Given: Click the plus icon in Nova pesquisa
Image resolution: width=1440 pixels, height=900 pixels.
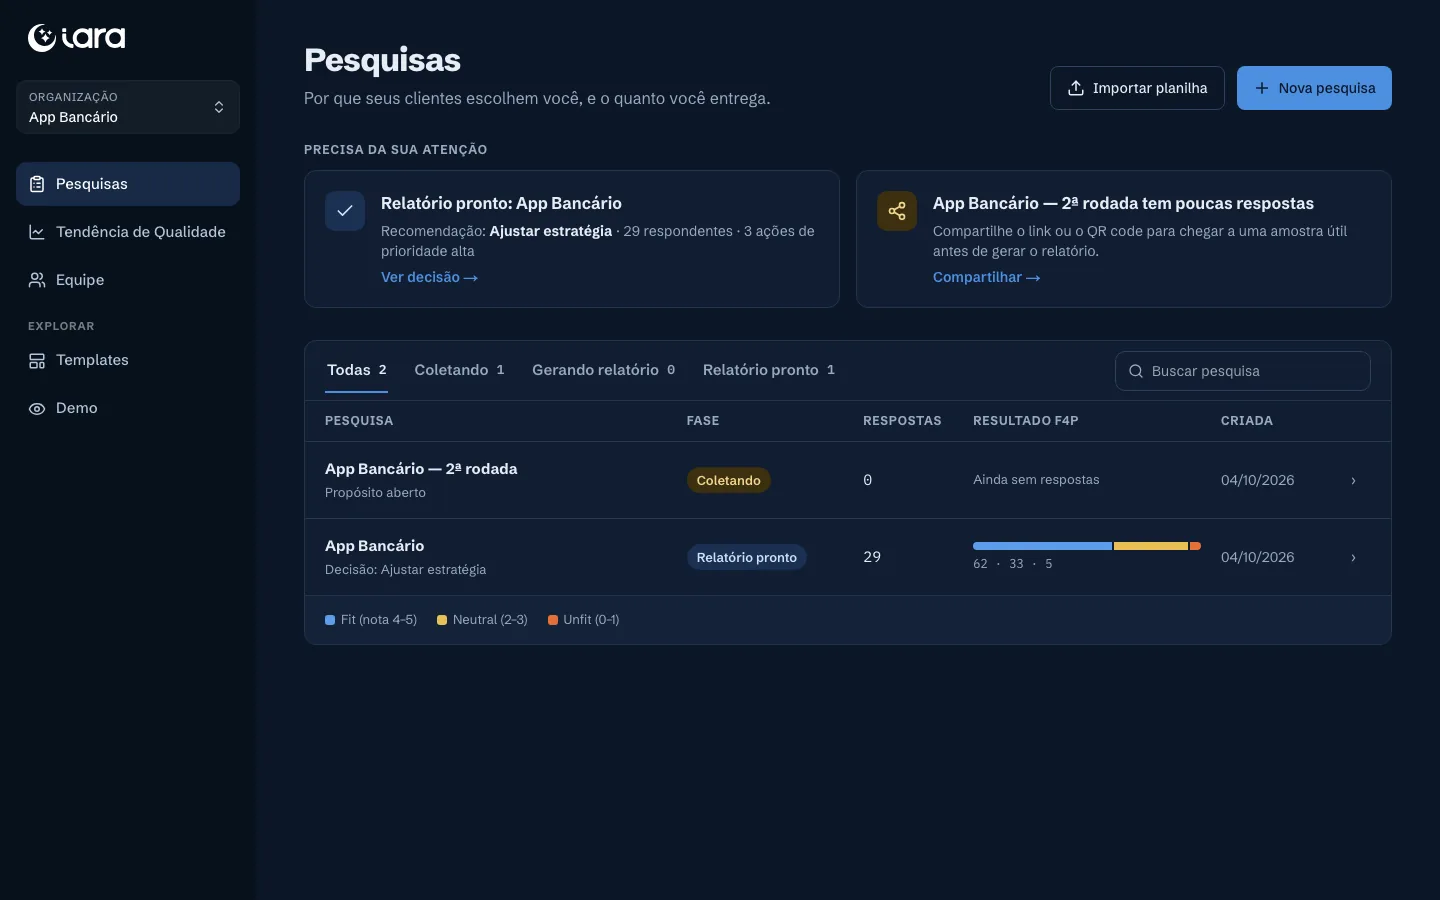Looking at the screenshot, I should (x=1262, y=88).
